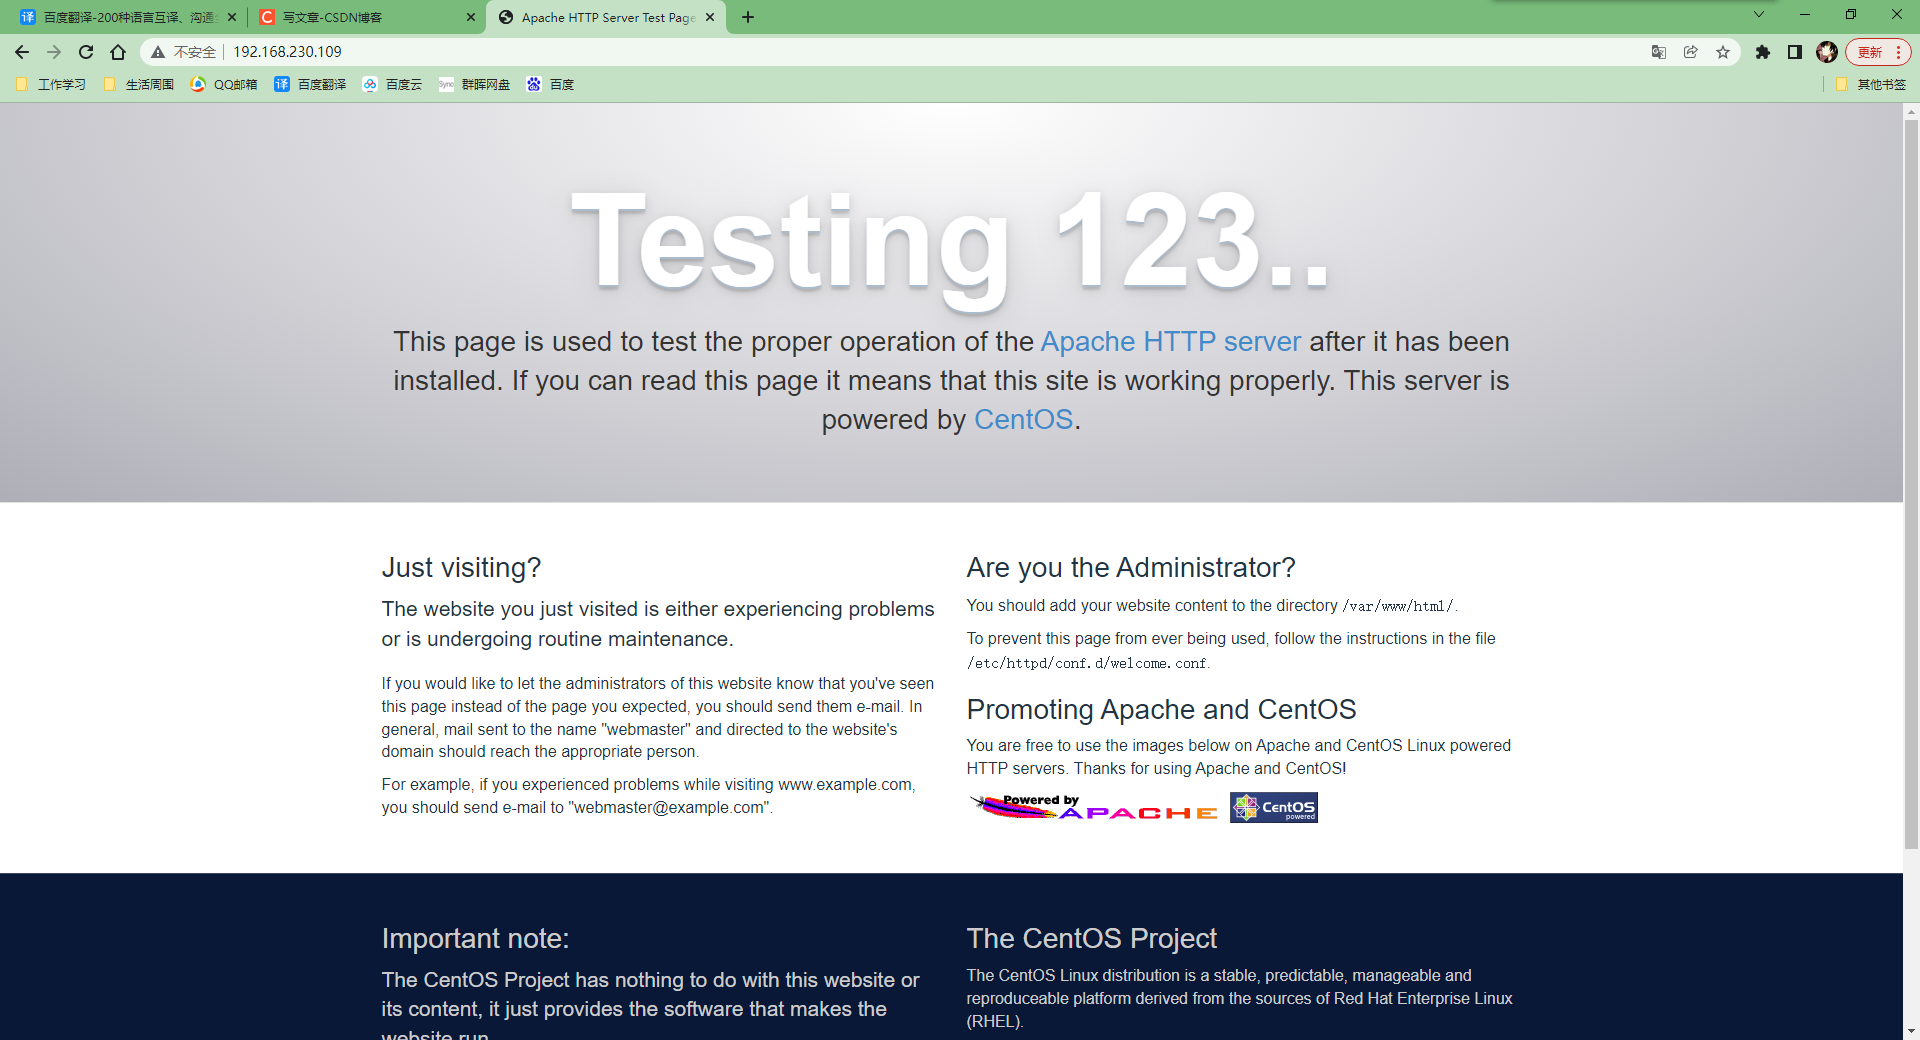This screenshot has width=1920, height=1040.
Task: Follow the CentOS link in the header
Action: [1023, 420]
